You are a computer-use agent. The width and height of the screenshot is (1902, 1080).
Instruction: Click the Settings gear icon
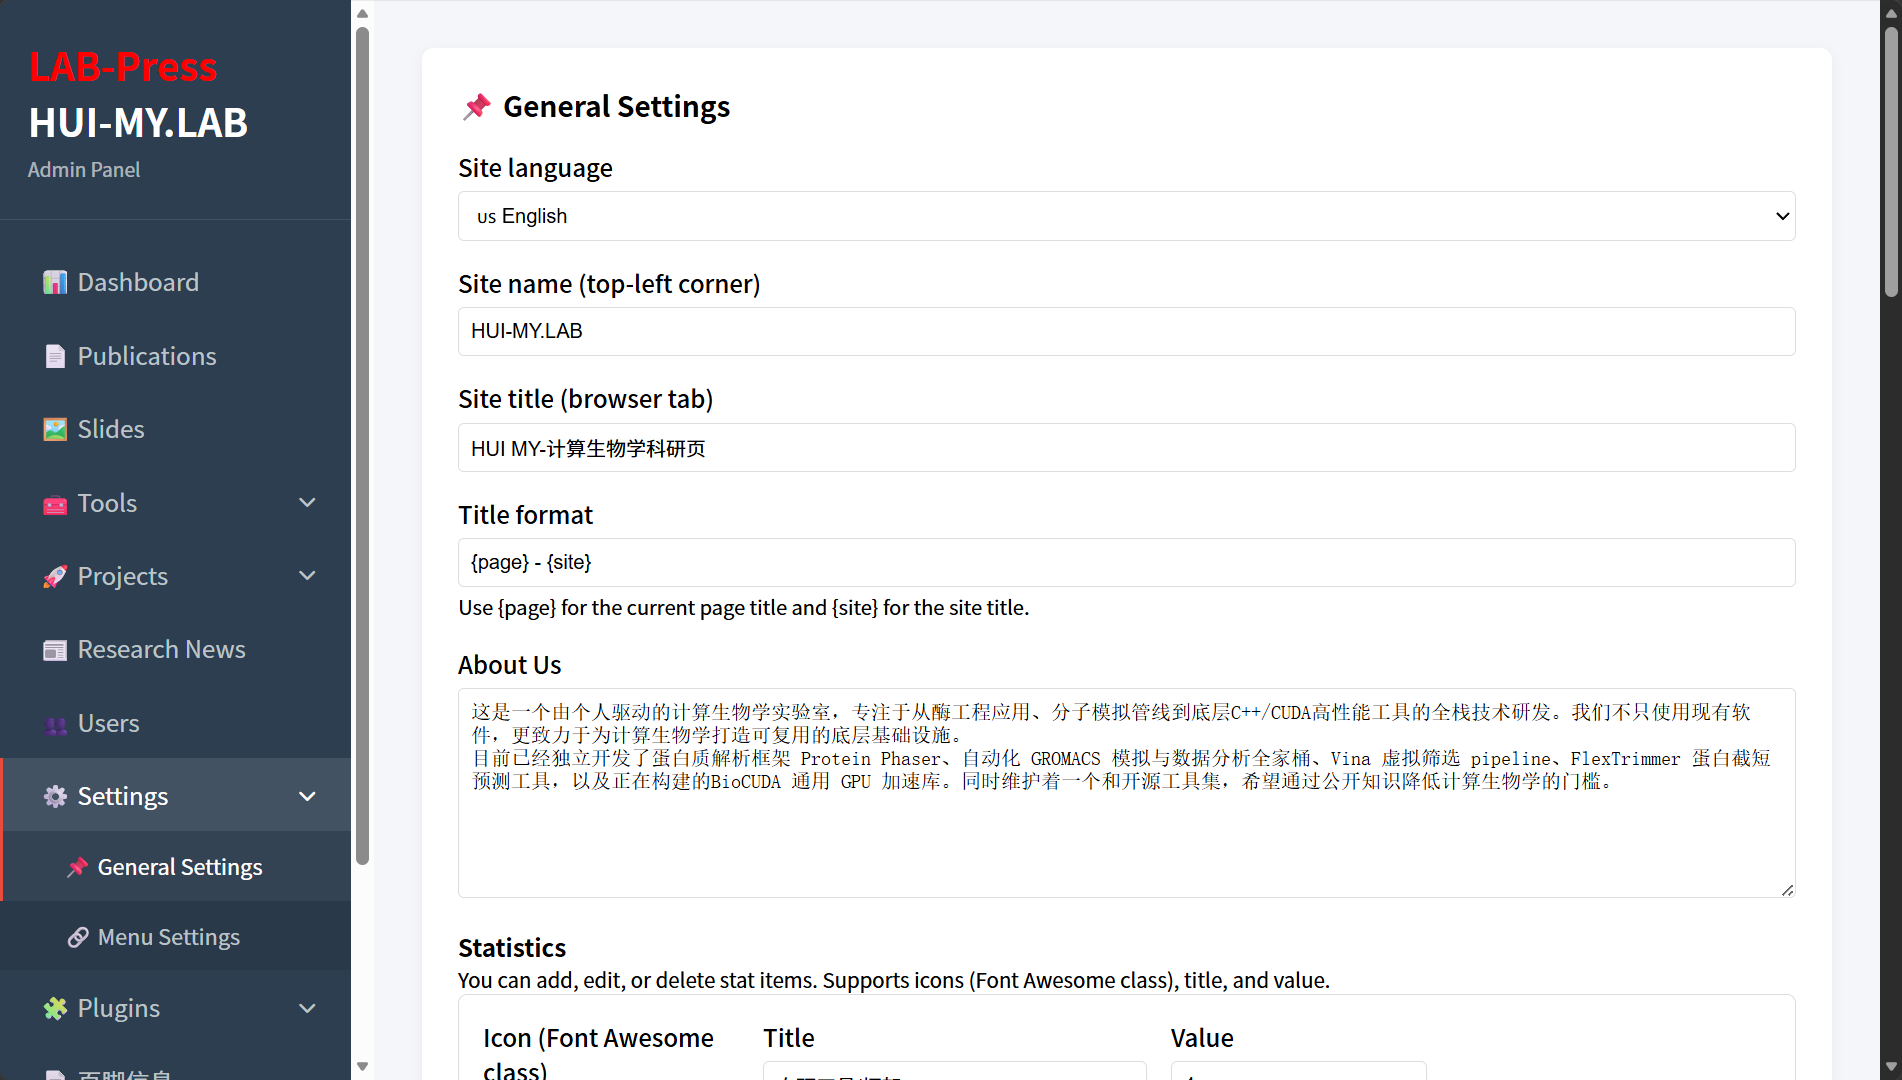pyautogui.click(x=55, y=797)
